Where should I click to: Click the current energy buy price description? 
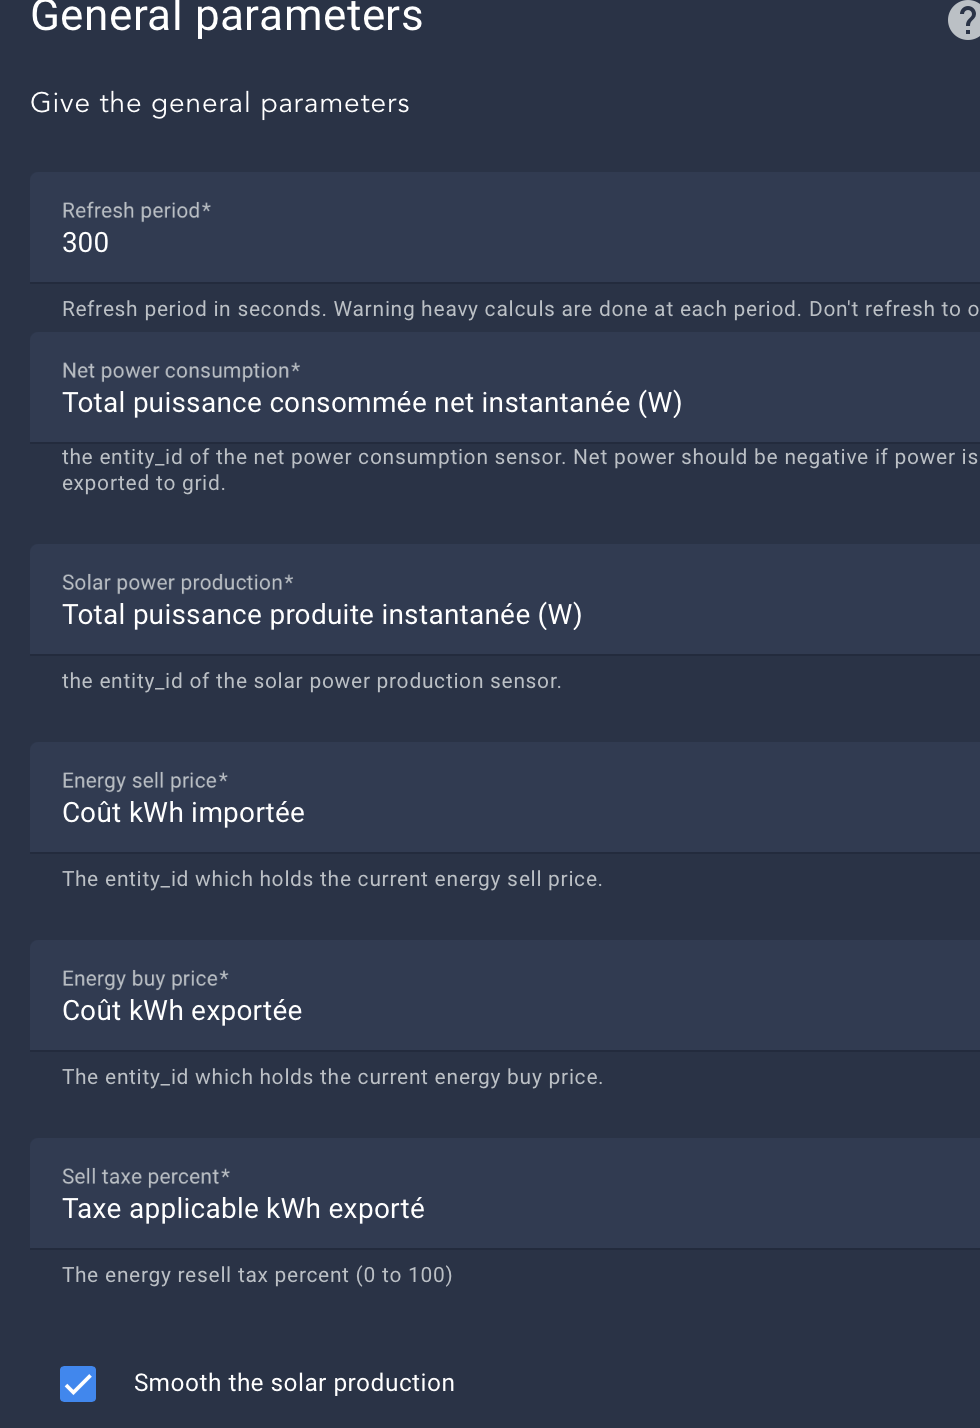(332, 1077)
